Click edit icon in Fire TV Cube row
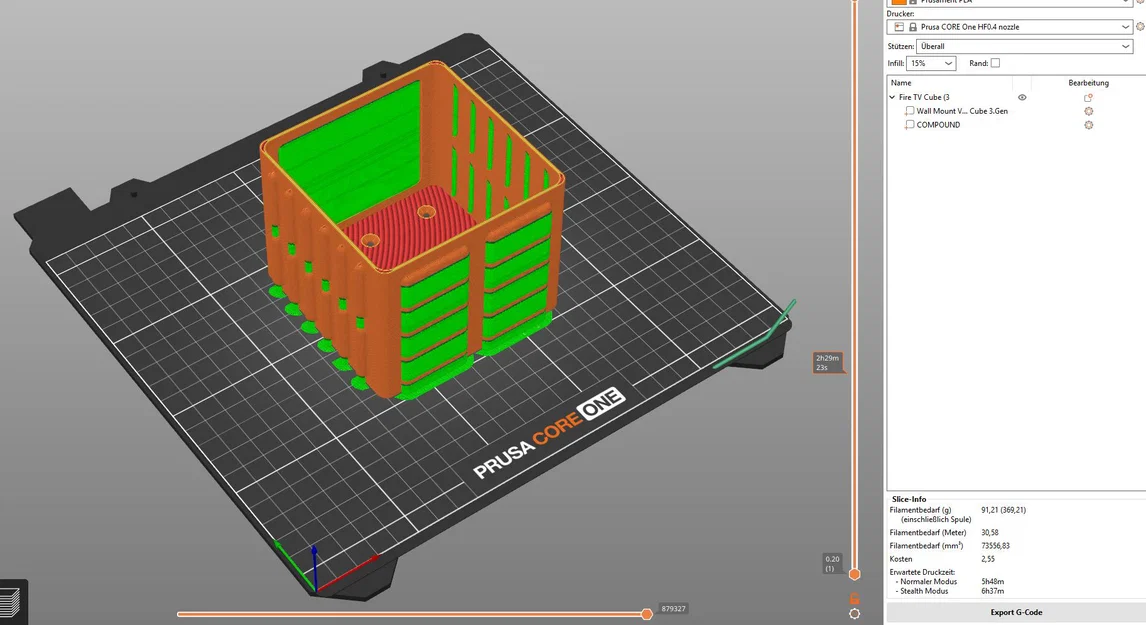 [x=1088, y=97]
